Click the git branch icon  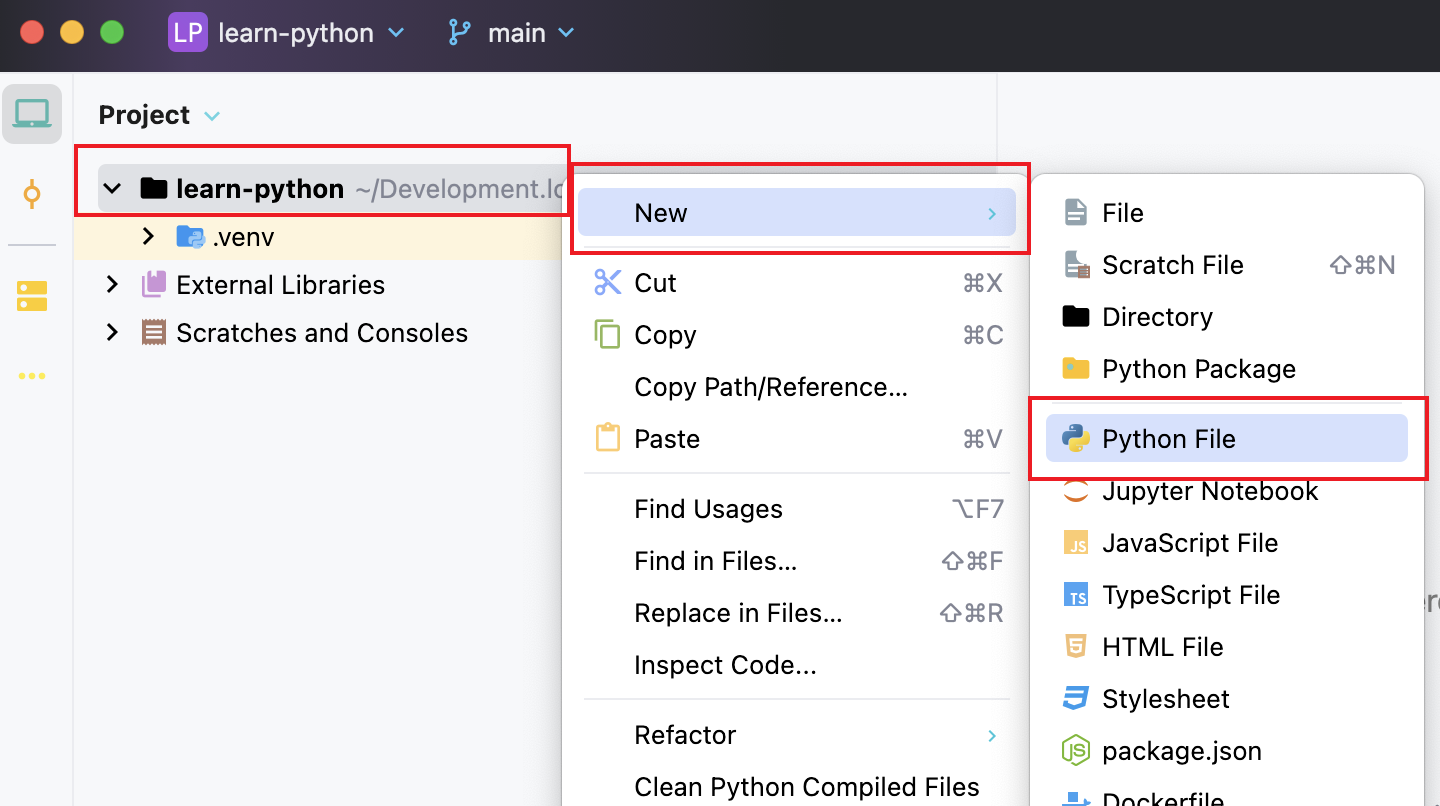pos(459,33)
